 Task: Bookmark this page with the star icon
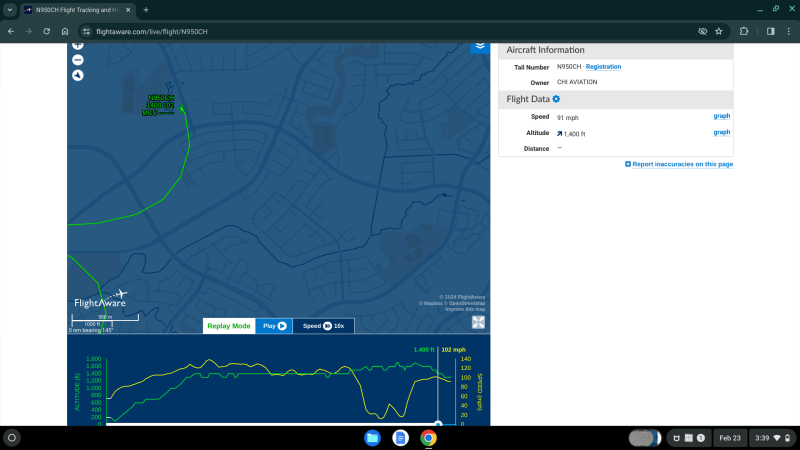click(x=718, y=31)
